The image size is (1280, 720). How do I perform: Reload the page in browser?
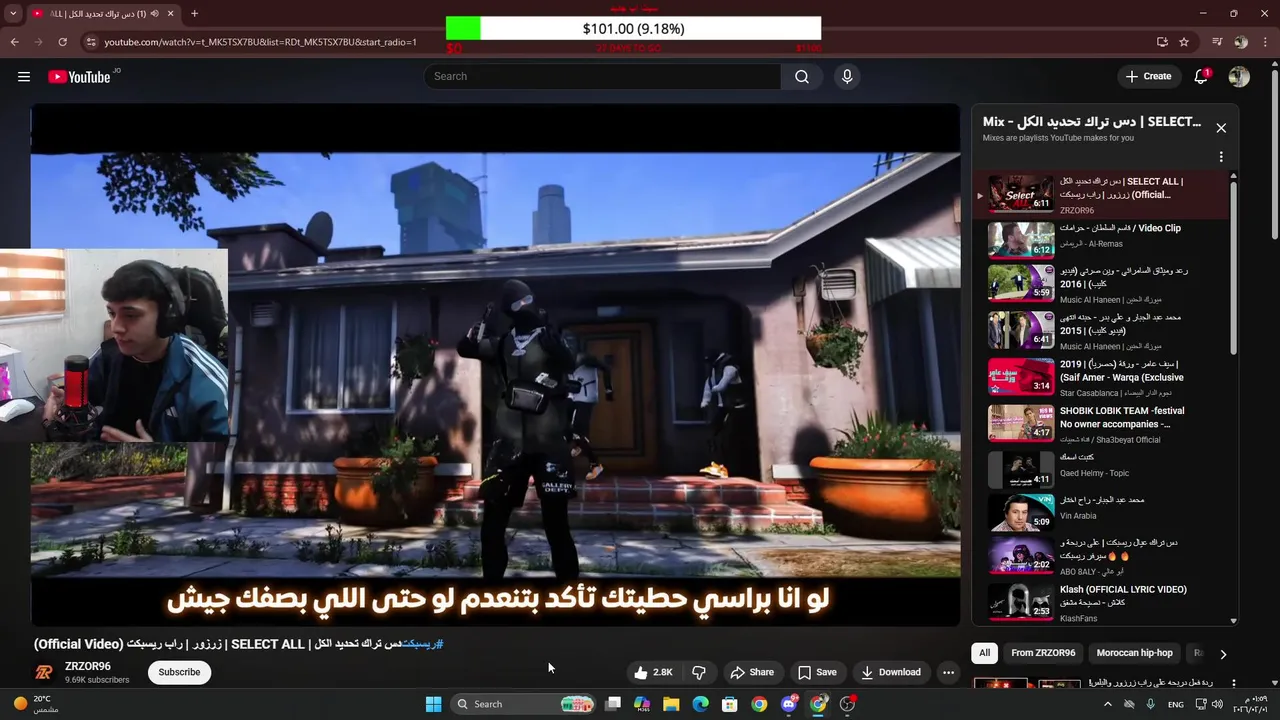pos(62,42)
